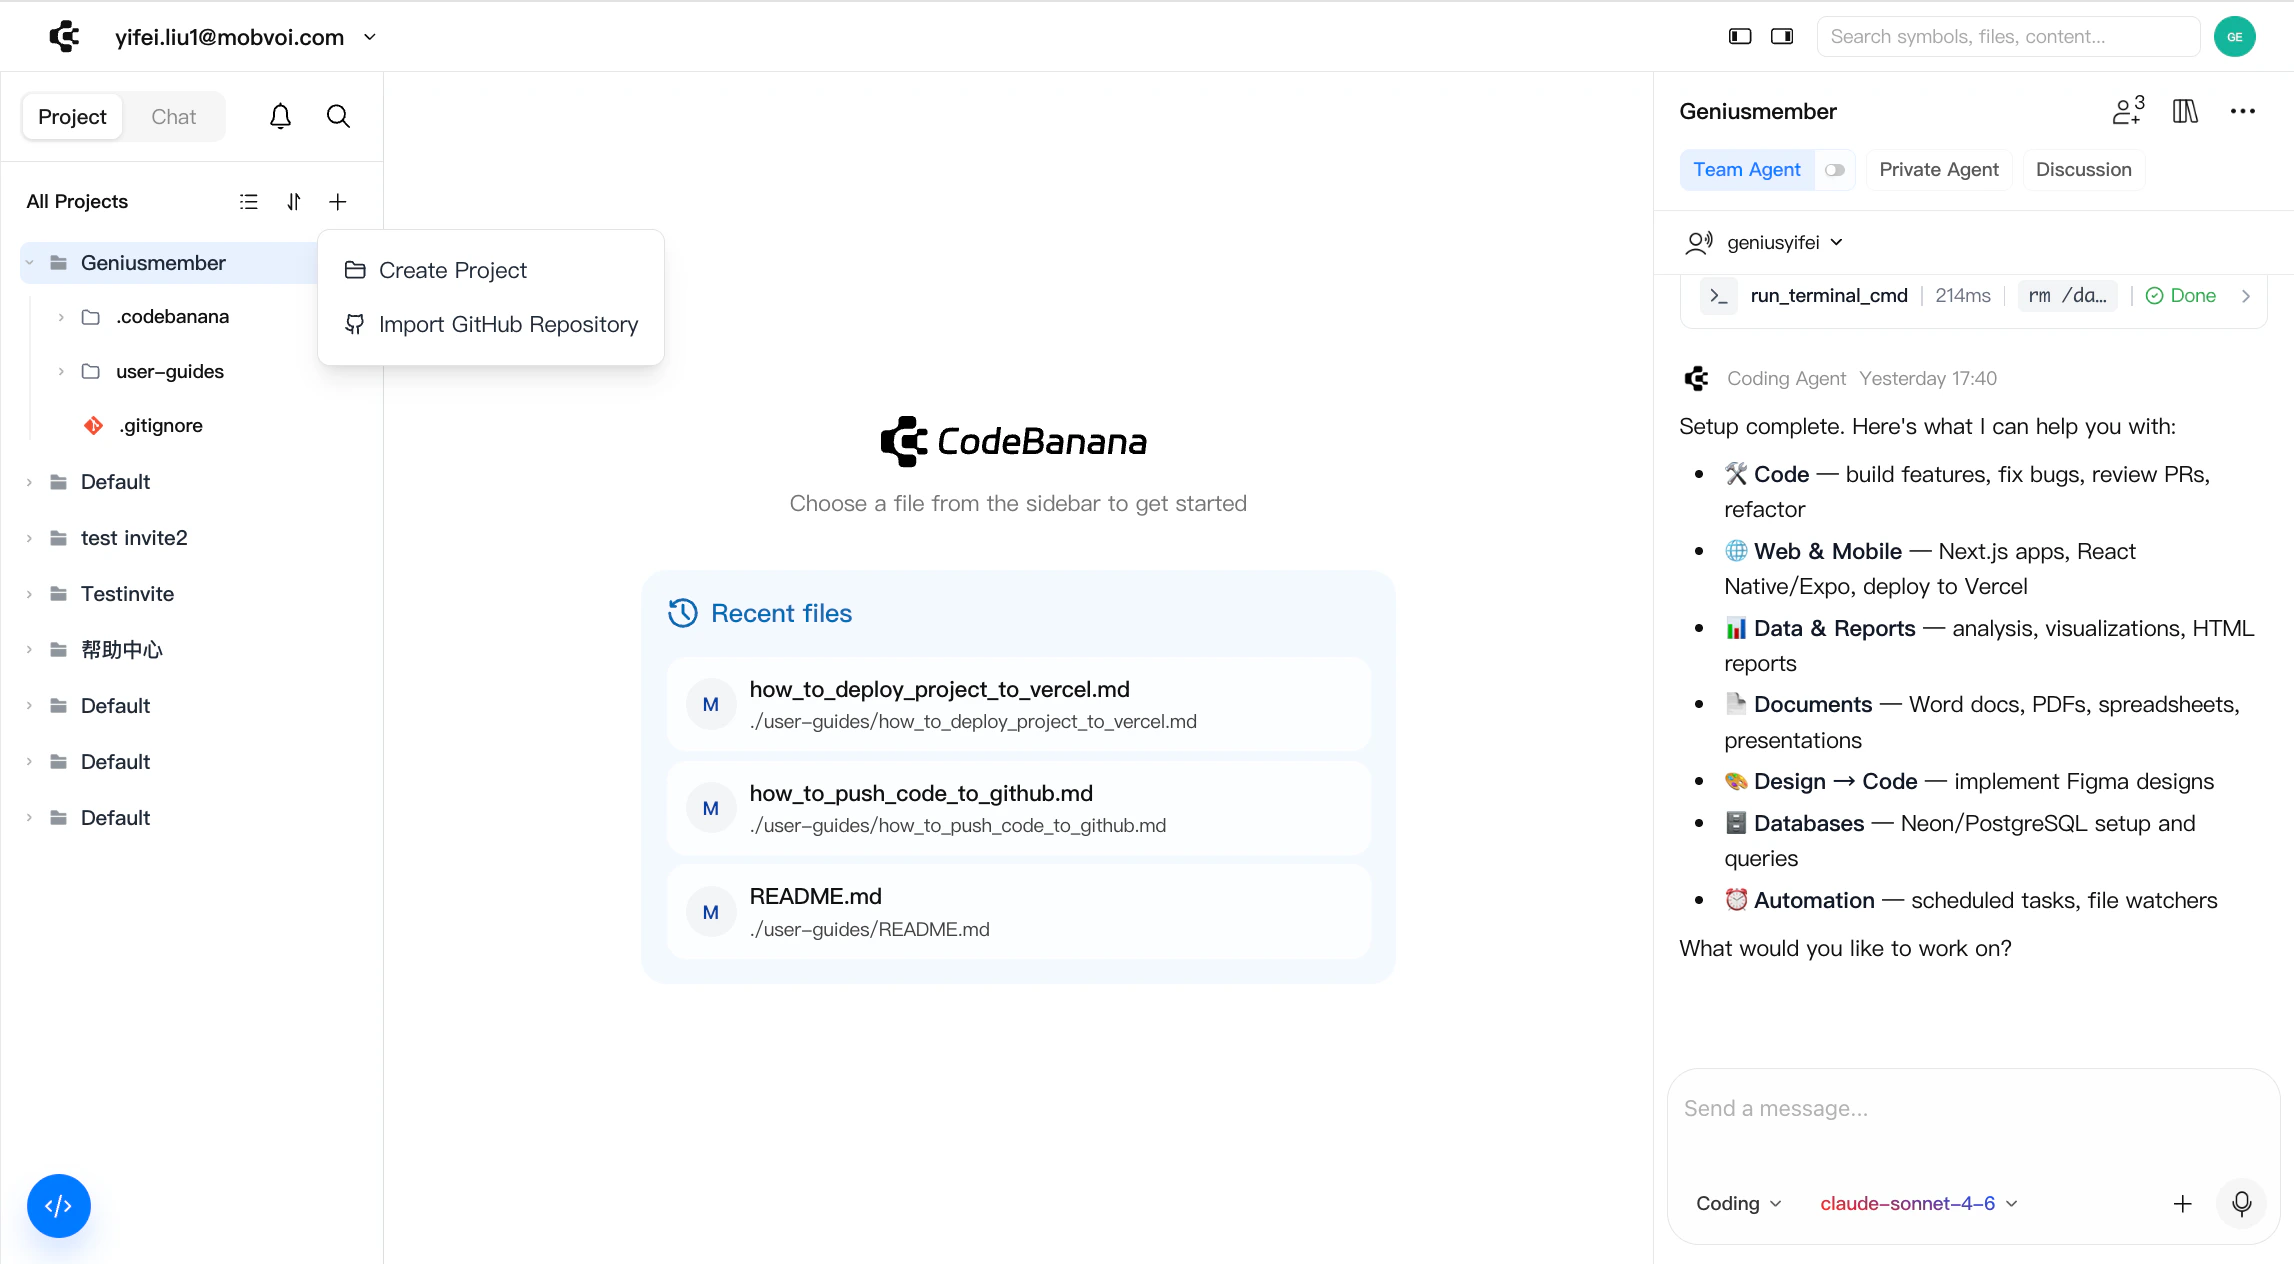Toggle the left sidebar panel icon

[x=1740, y=36]
